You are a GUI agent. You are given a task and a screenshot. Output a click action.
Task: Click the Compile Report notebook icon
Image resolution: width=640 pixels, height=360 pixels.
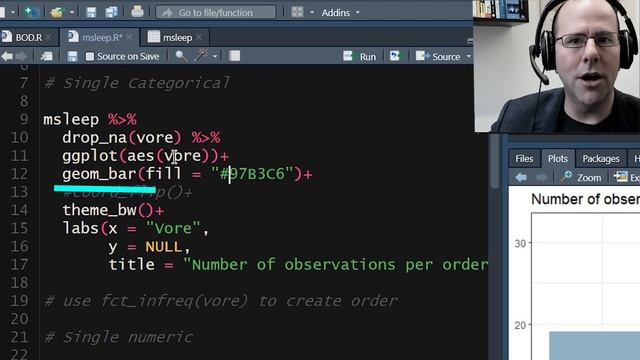coord(234,56)
